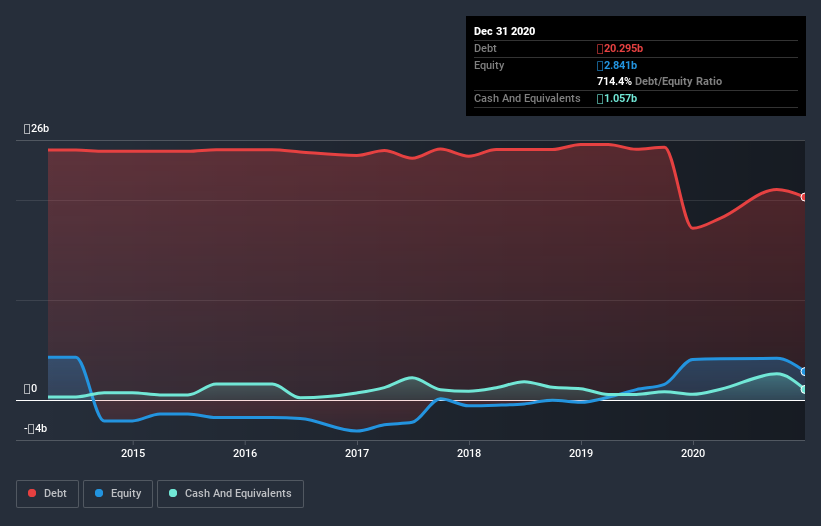The height and width of the screenshot is (526, 821).
Task: Toggle the Equity legend button
Action: tap(118, 494)
